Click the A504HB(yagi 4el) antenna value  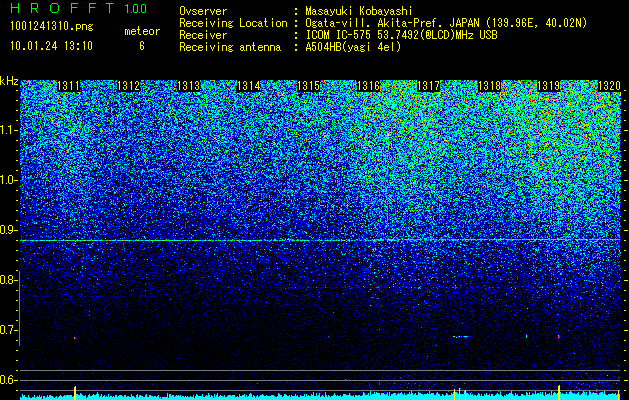pyautogui.click(x=353, y=47)
